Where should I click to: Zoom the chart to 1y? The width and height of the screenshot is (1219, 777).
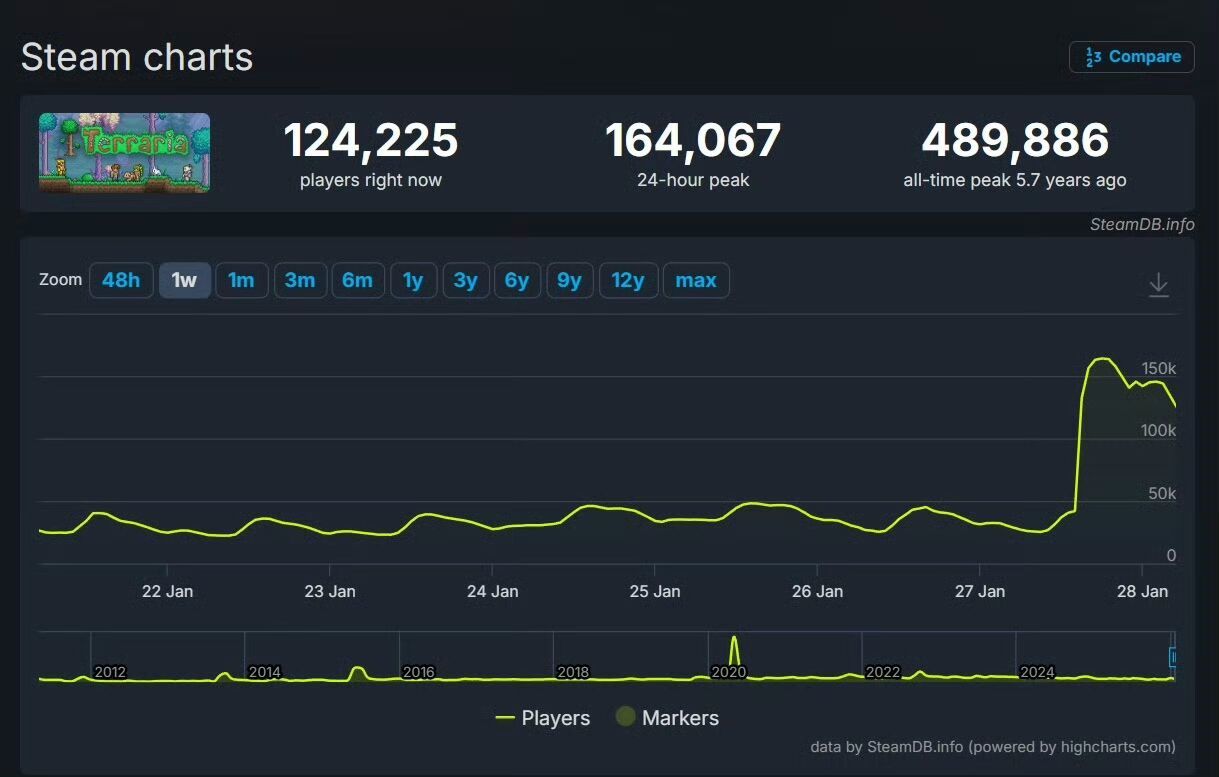413,280
